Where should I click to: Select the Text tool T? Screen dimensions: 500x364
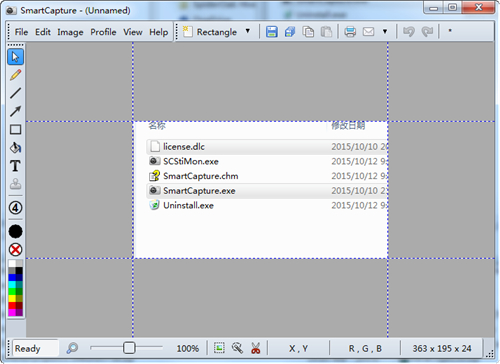(15, 166)
